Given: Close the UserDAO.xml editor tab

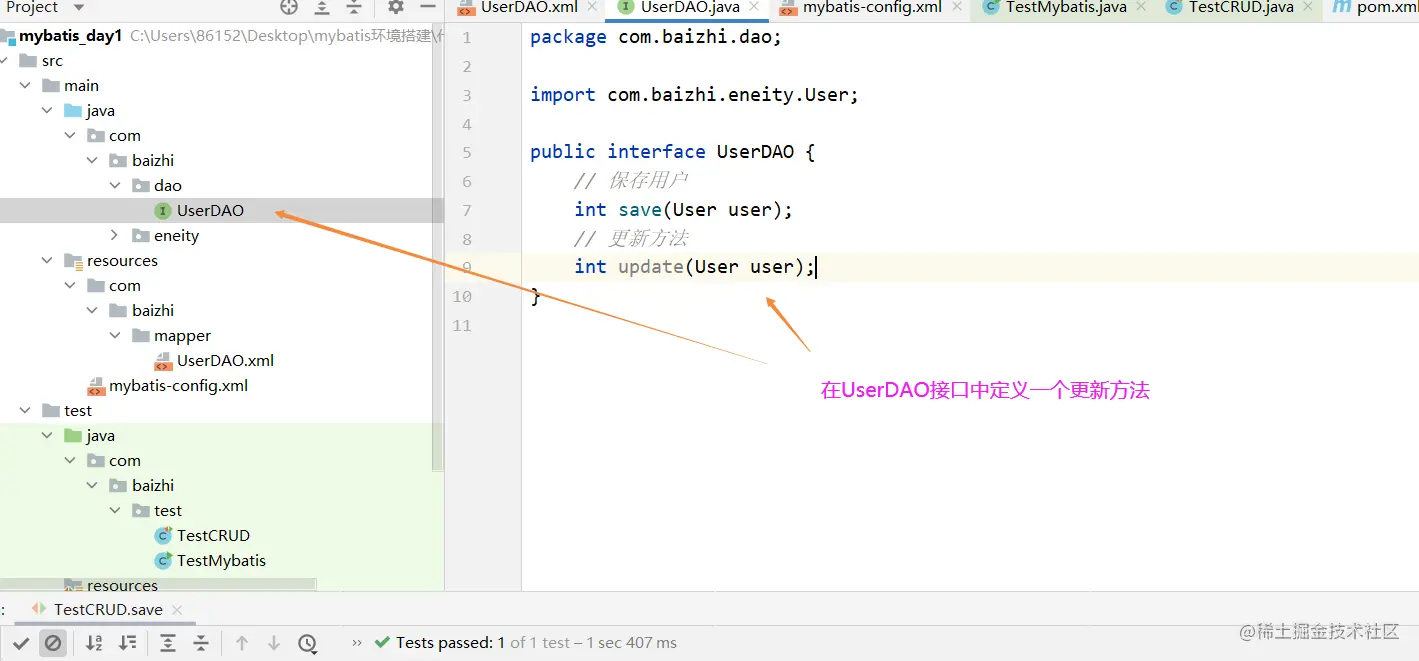Looking at the screenshot, I should point(591,7).
